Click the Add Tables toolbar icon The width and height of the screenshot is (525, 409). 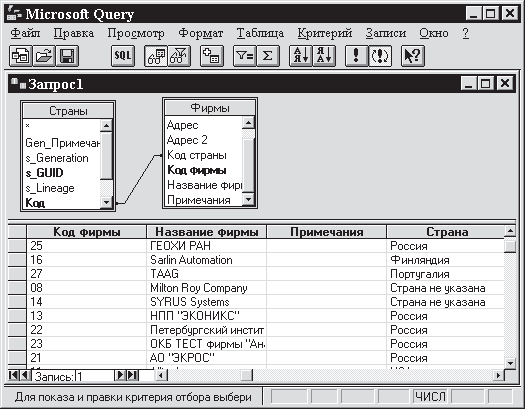click(212, 56)
